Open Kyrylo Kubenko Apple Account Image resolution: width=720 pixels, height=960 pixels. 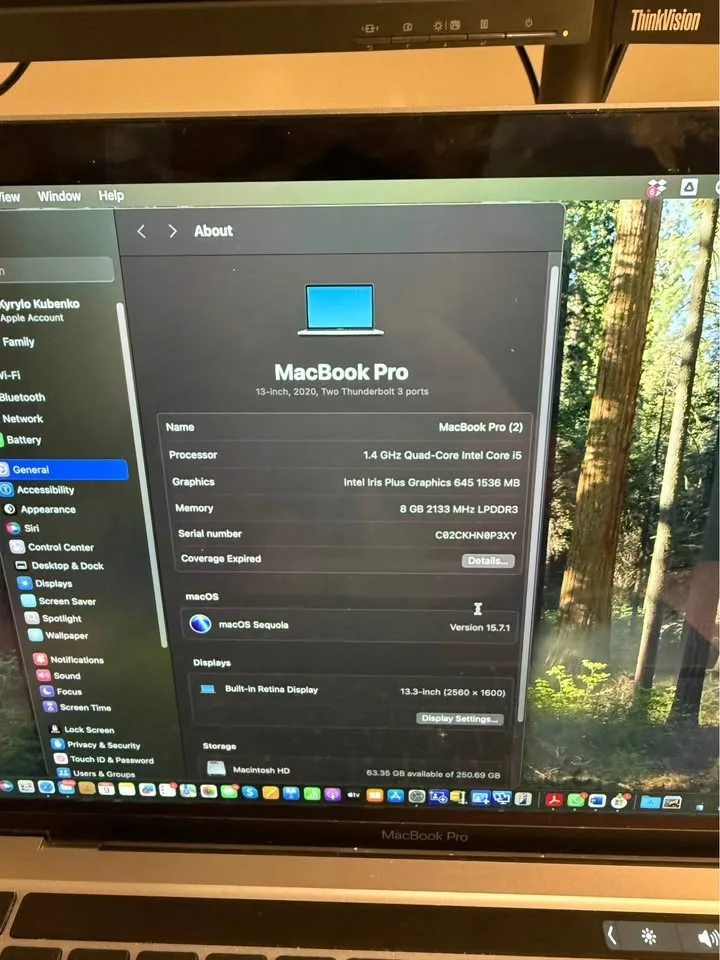click(x=39, y=310)
